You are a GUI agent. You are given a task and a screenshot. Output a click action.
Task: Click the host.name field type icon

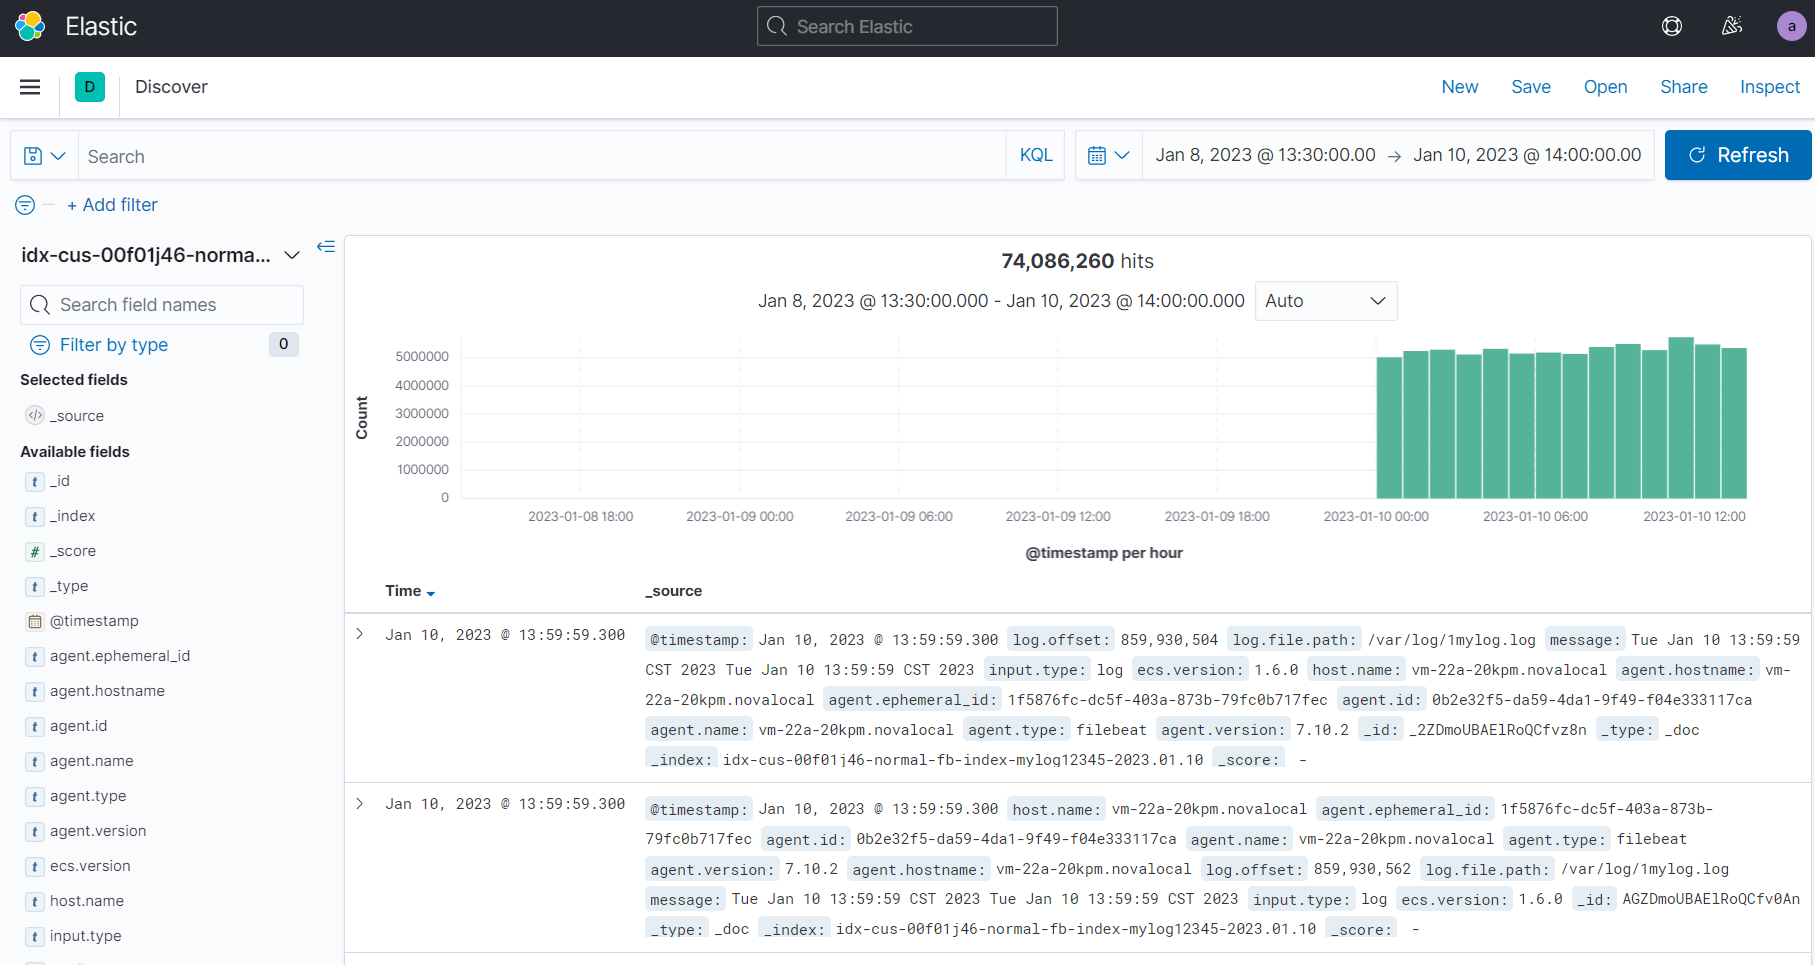[35, 902]
